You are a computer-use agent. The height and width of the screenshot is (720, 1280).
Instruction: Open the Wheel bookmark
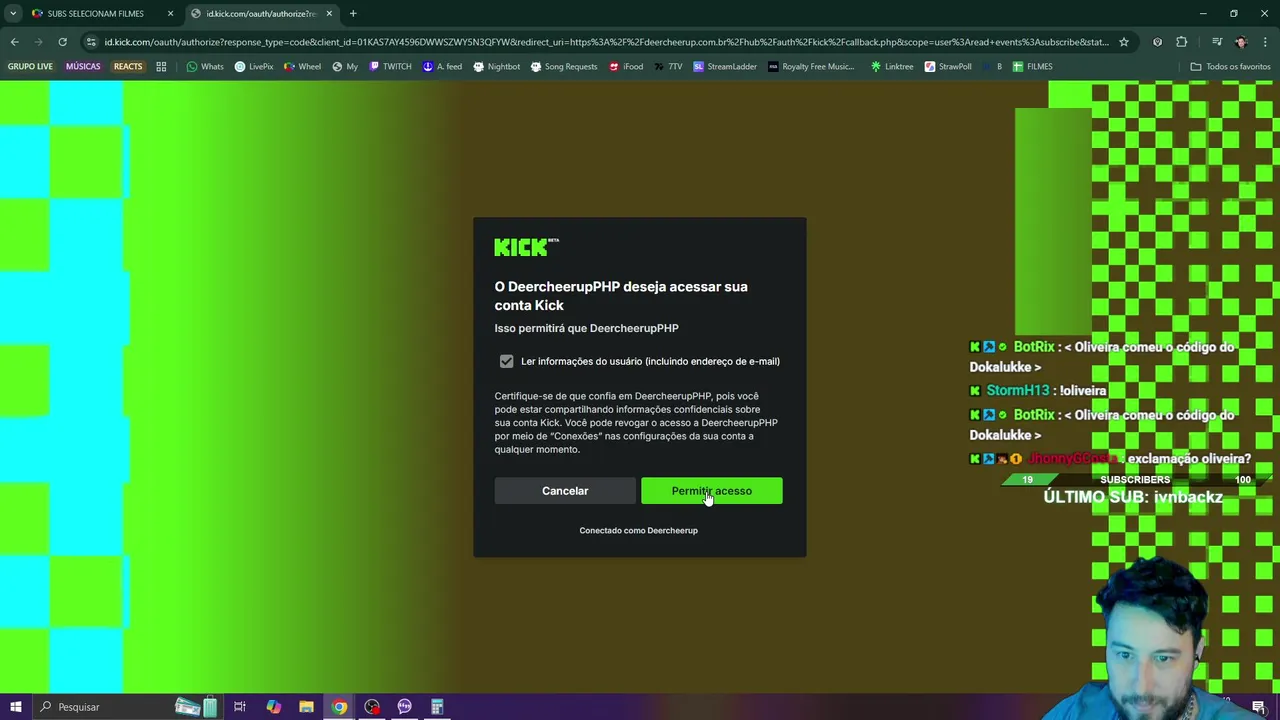[x=302, y=67]
